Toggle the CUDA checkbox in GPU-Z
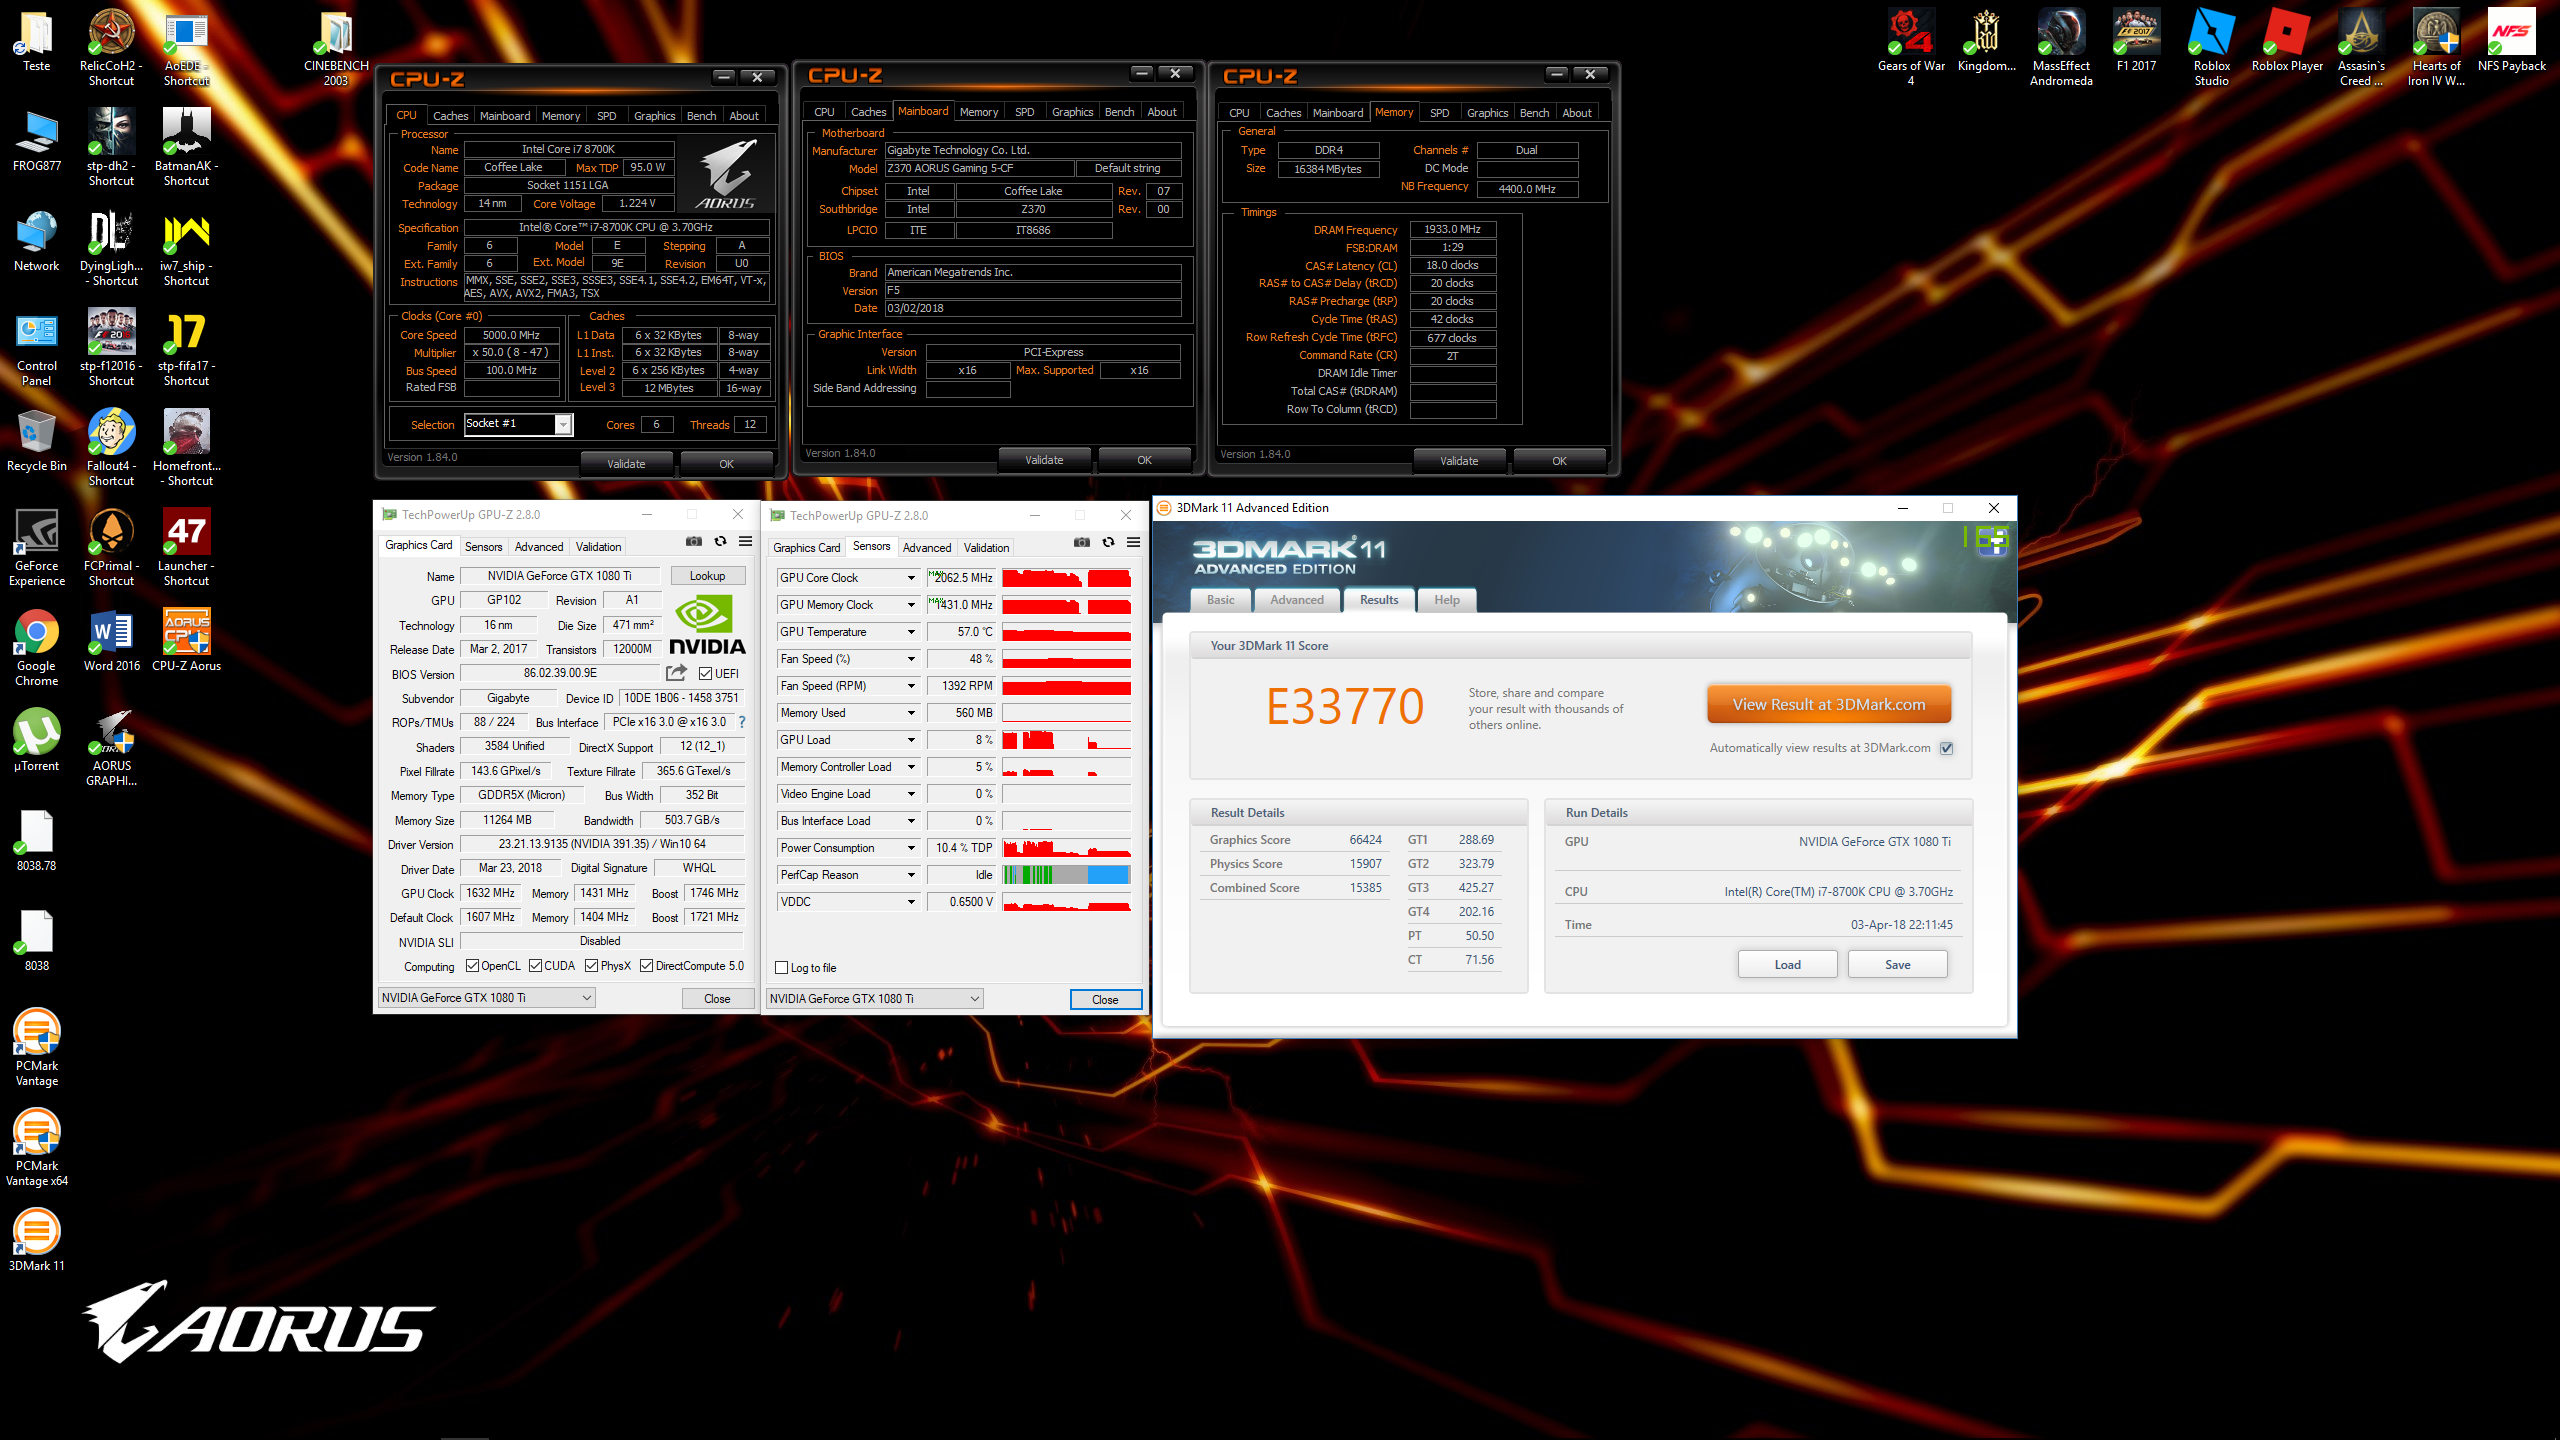 pyautogui.click(x=535, y=966)
